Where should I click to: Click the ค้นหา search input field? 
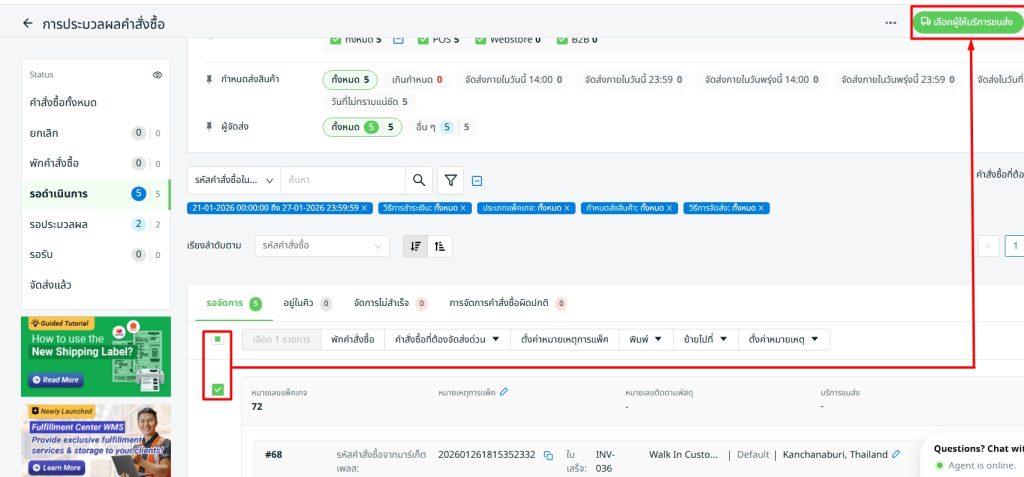pos(342,180)
